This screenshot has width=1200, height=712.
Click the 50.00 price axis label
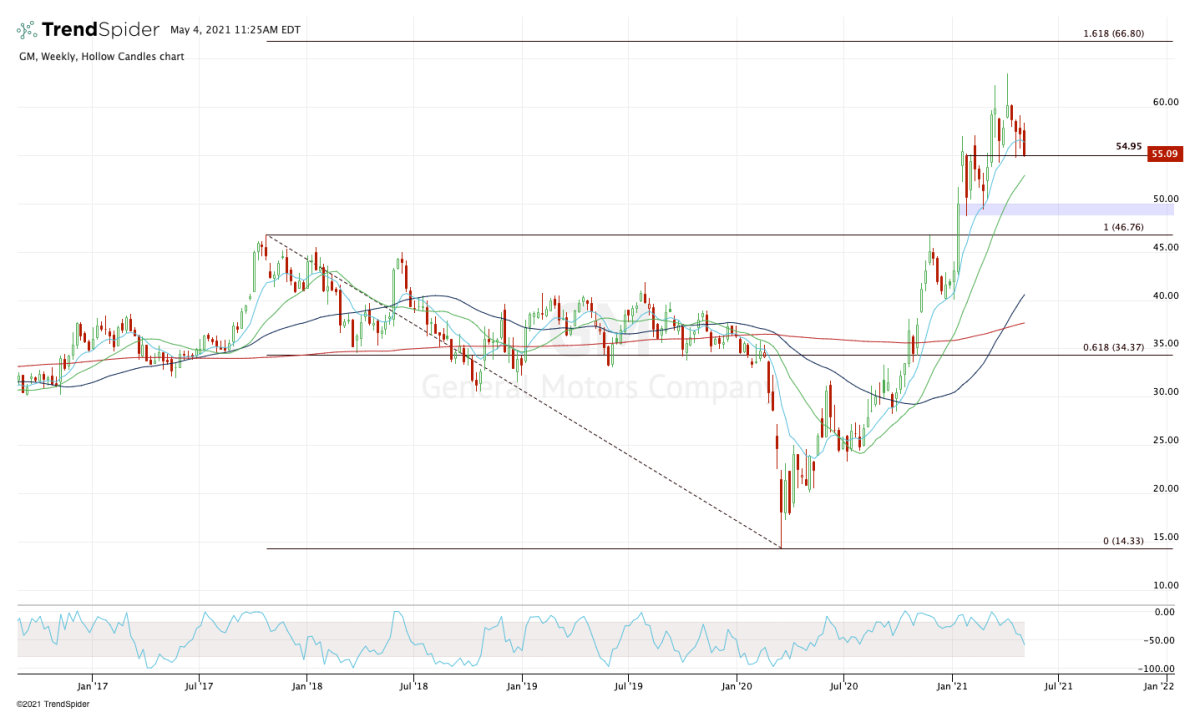pos(1165,200)
